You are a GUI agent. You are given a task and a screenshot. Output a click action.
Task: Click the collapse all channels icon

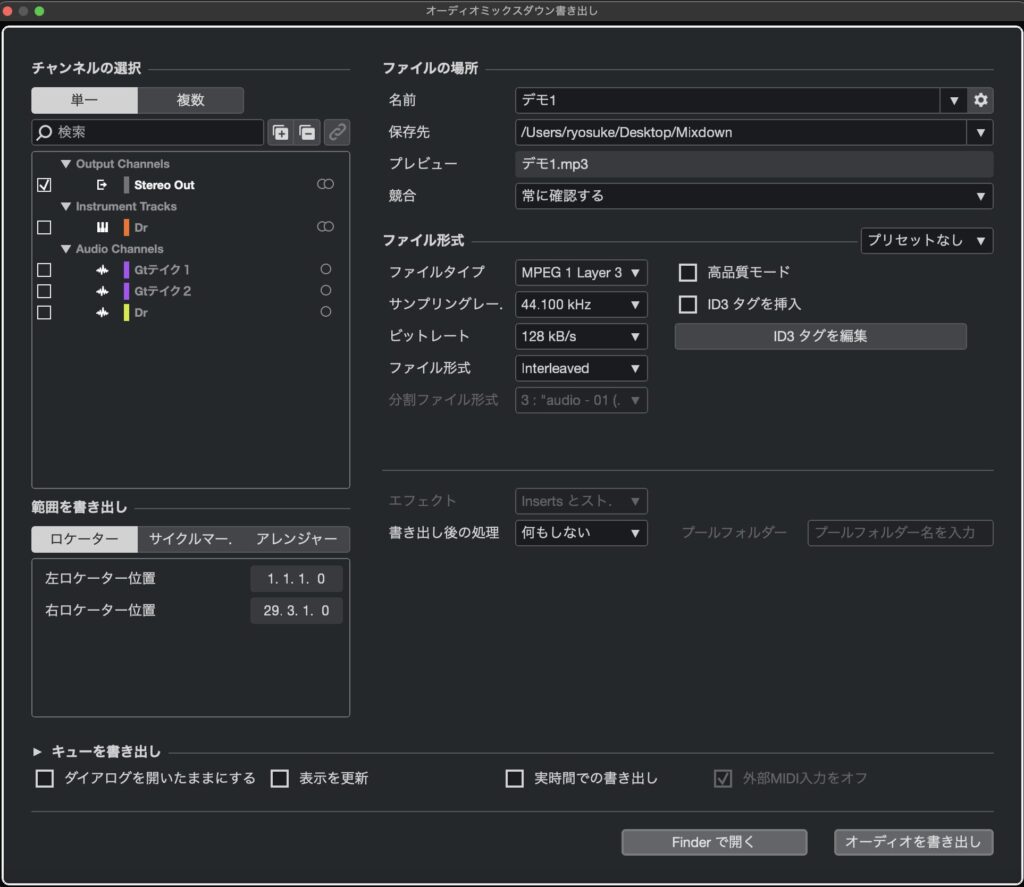coord(307,132)
